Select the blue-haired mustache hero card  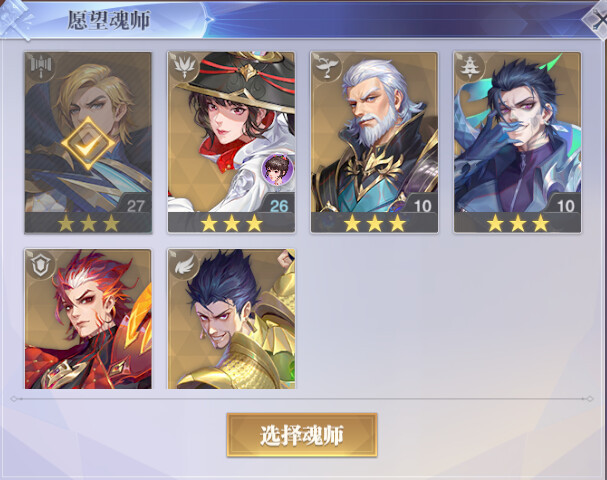pyautogui.click(x=518, y=142)
